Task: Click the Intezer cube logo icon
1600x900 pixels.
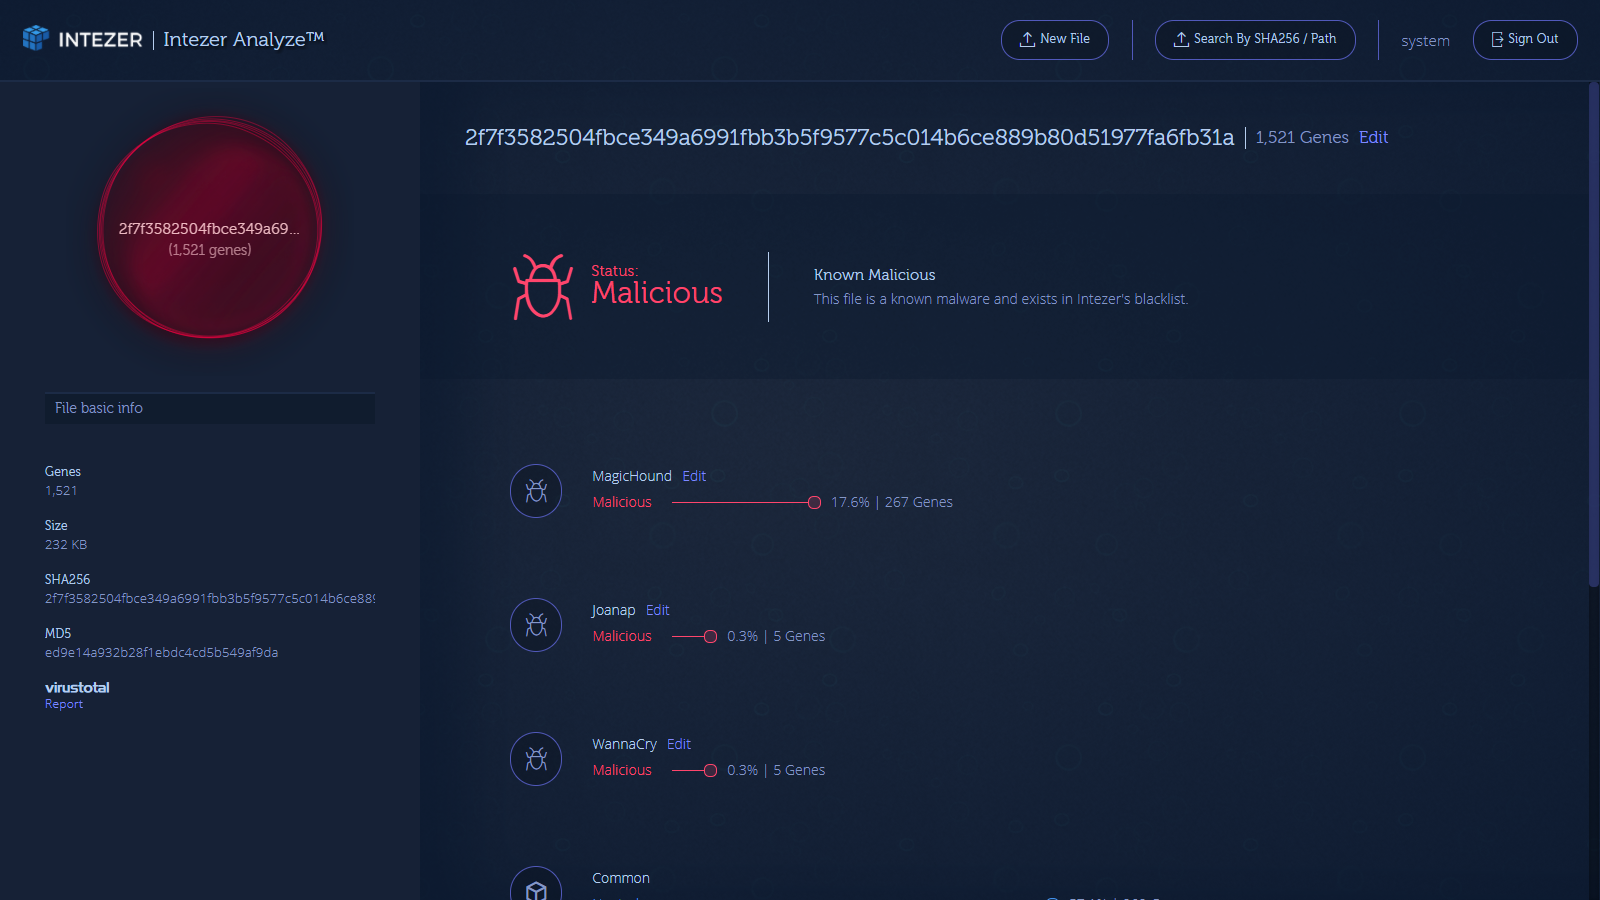Action: 36,38
